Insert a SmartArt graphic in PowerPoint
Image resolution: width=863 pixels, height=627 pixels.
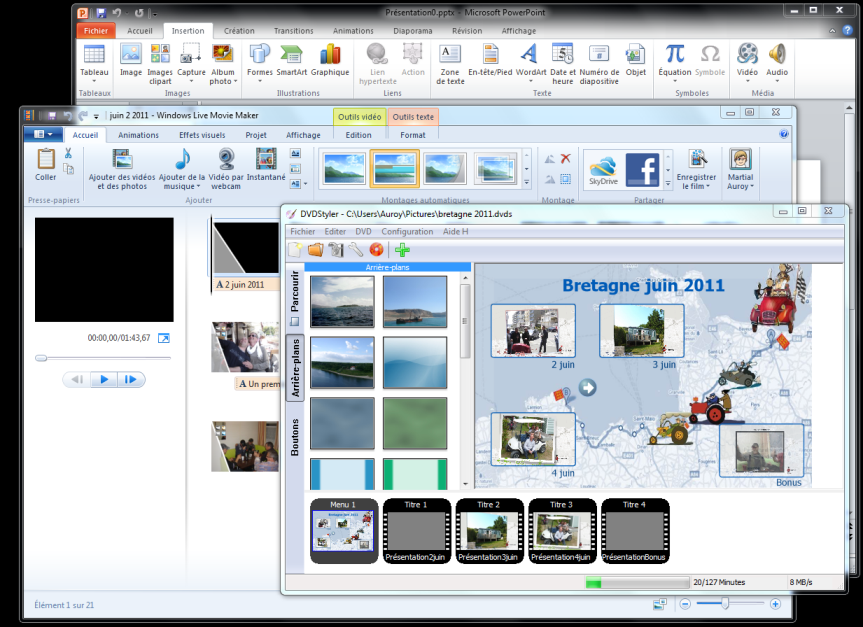tap(291, 60)
